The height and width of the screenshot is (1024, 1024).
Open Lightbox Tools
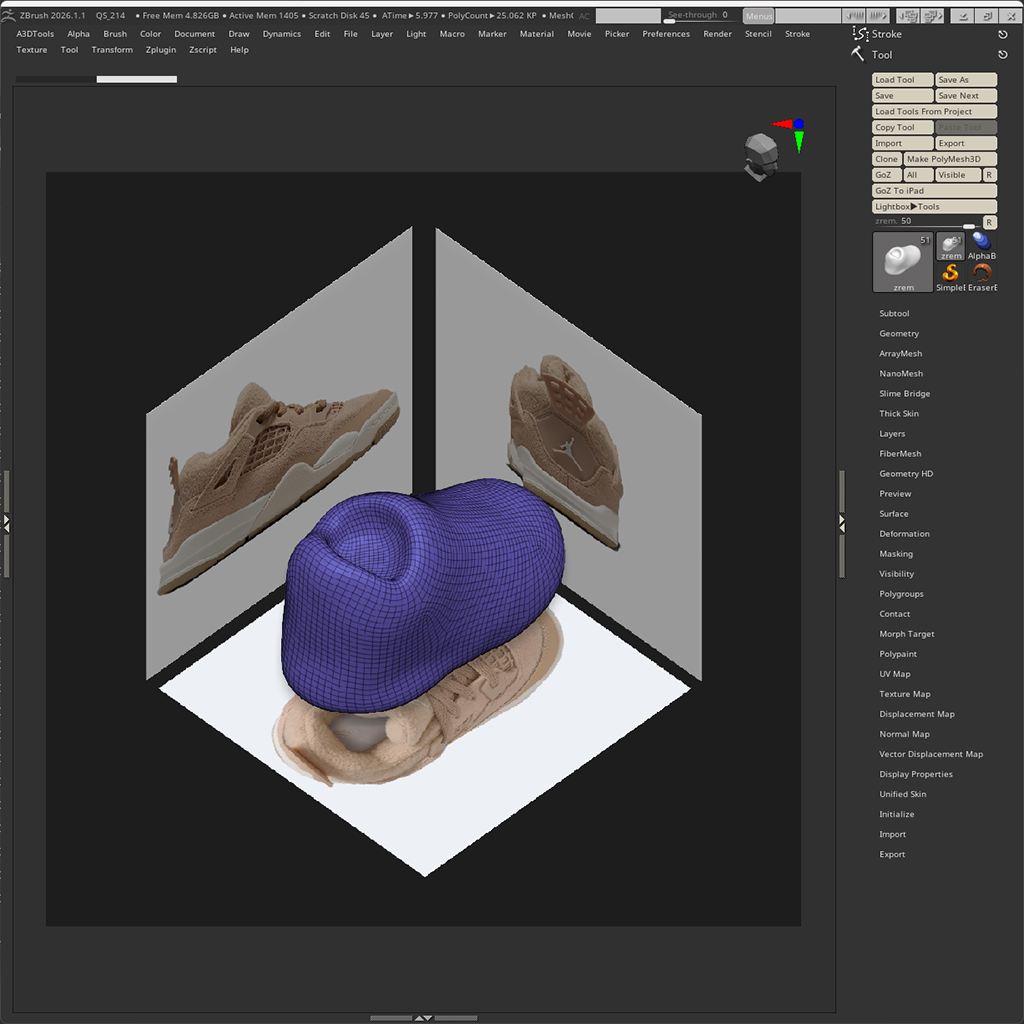935,207
